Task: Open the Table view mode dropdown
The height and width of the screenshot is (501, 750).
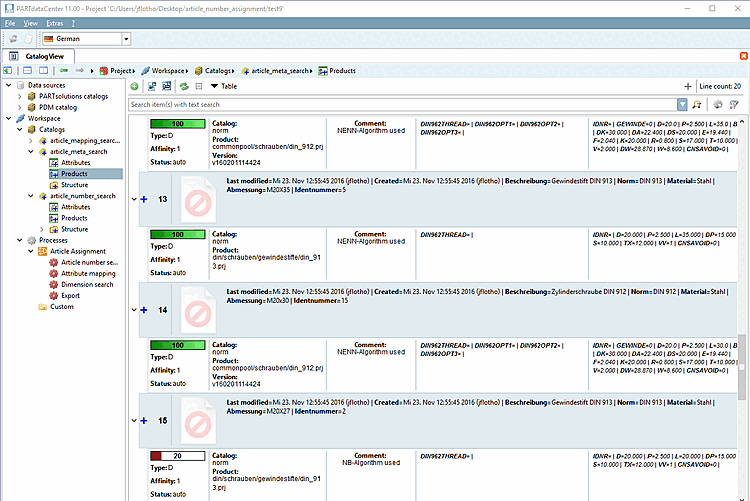Action: tap(223, 87)
